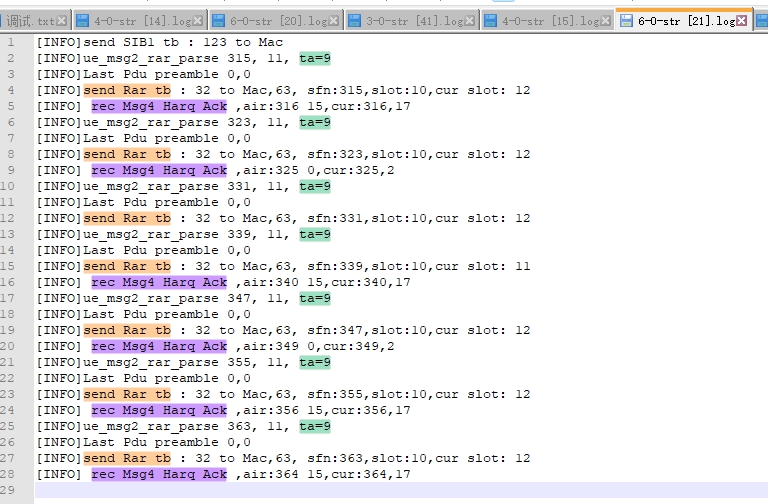Close the 6-0-str [20].log tab
The width and height of the screenshot is (768, 504).
click(333, 21)
